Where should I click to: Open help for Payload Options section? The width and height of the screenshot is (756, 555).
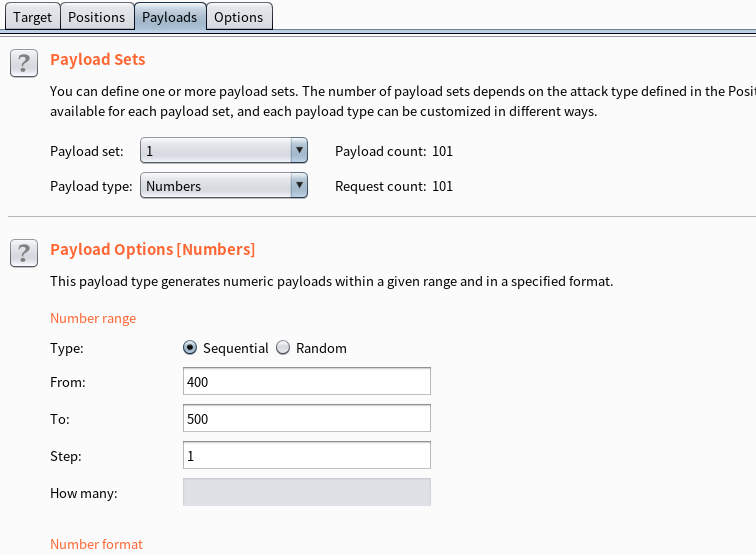coord(24,253)
